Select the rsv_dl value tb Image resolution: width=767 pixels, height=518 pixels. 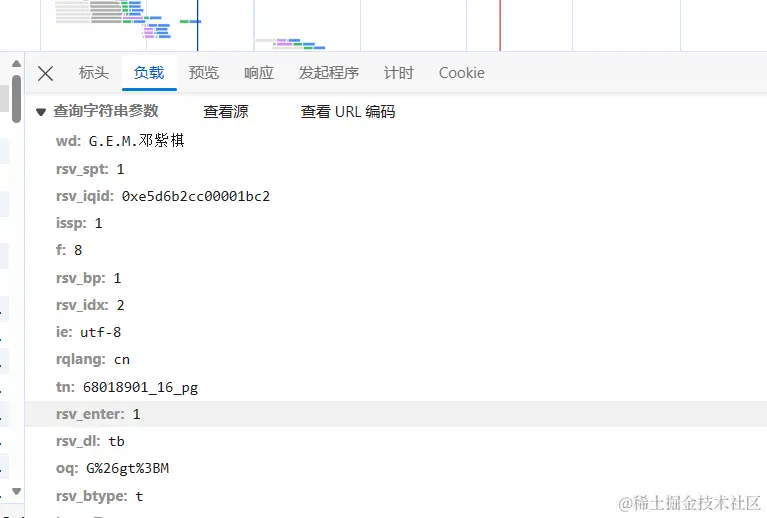pyautogui.click(x=116, y=442)
